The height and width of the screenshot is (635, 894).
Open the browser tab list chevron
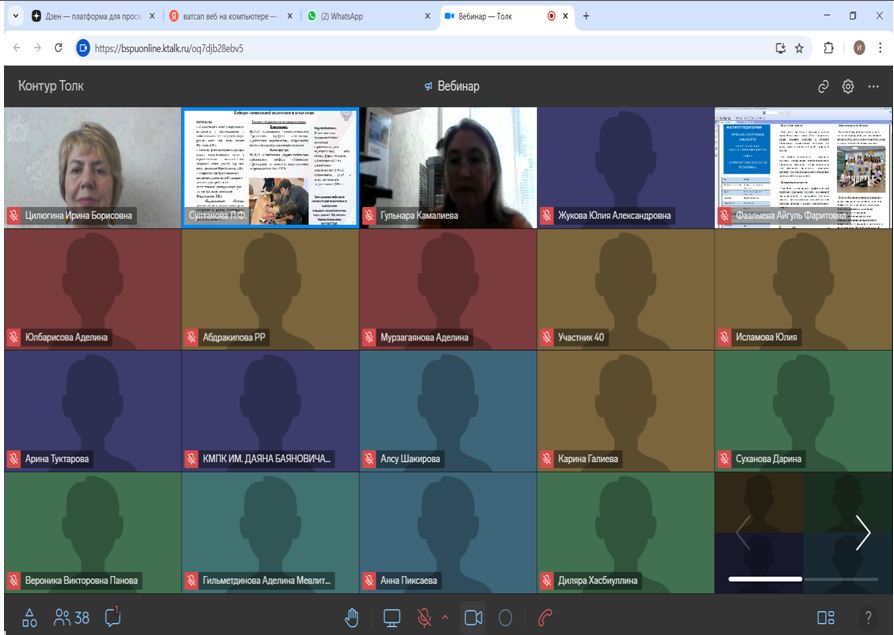tap(15, 16)
